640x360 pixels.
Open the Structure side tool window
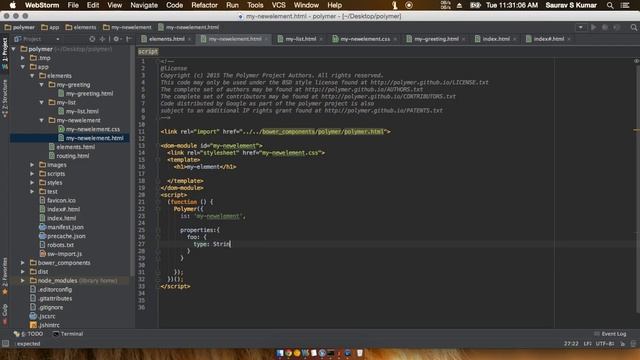[x=5, y=99]
